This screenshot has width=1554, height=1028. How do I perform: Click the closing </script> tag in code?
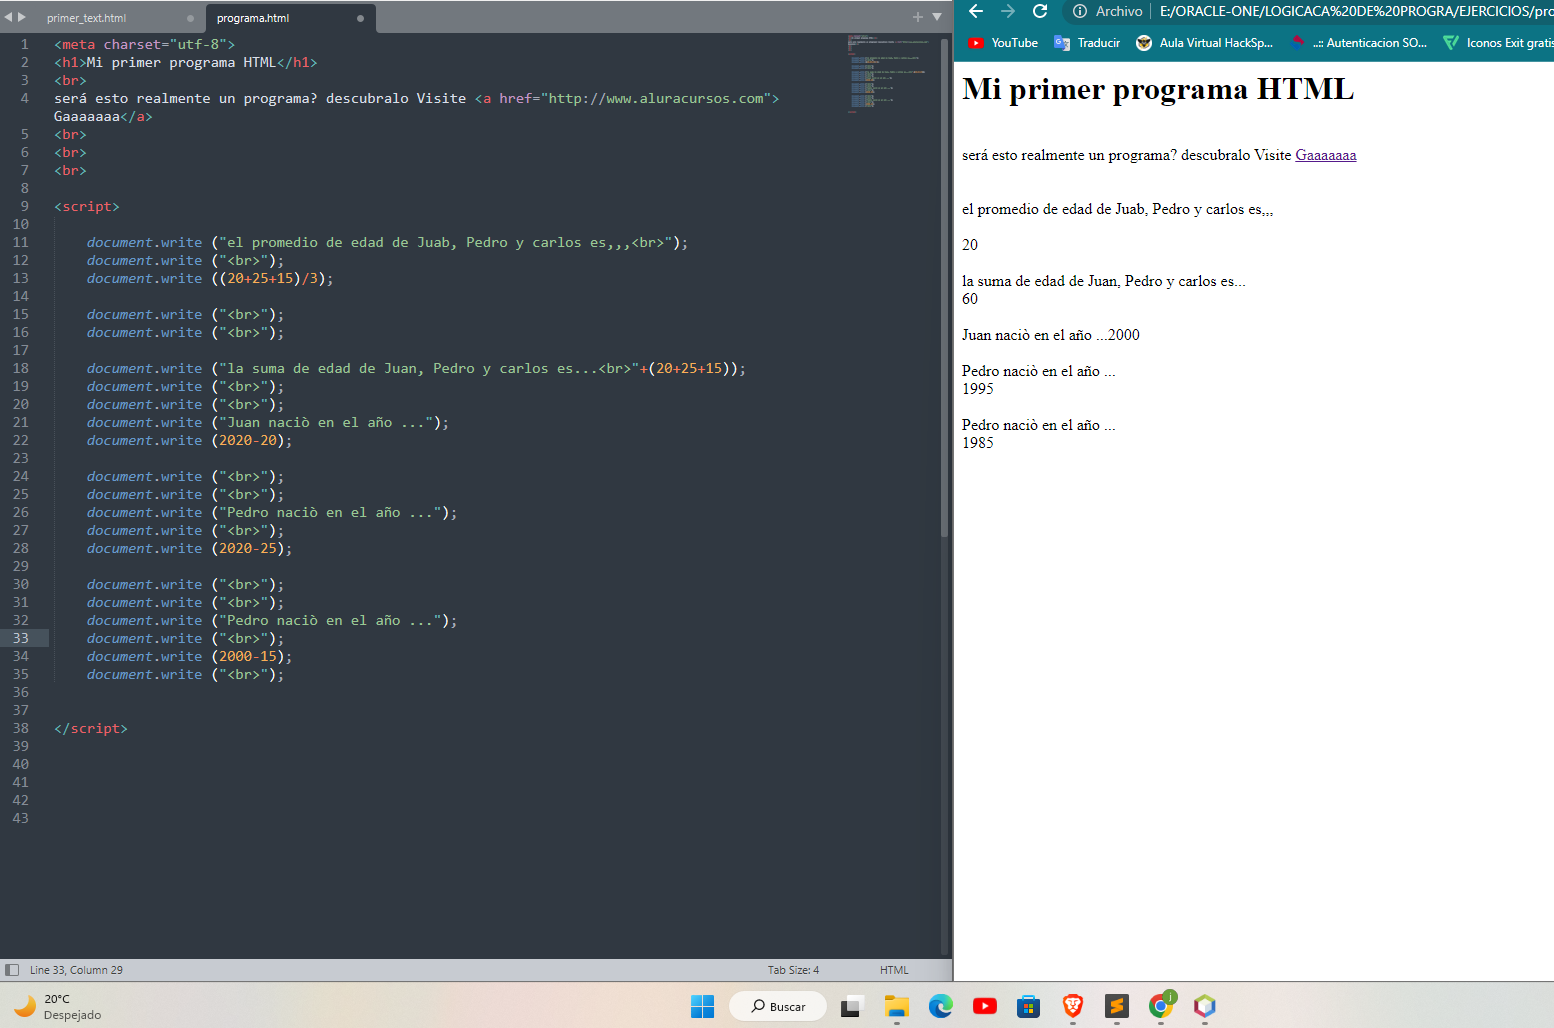91,728
